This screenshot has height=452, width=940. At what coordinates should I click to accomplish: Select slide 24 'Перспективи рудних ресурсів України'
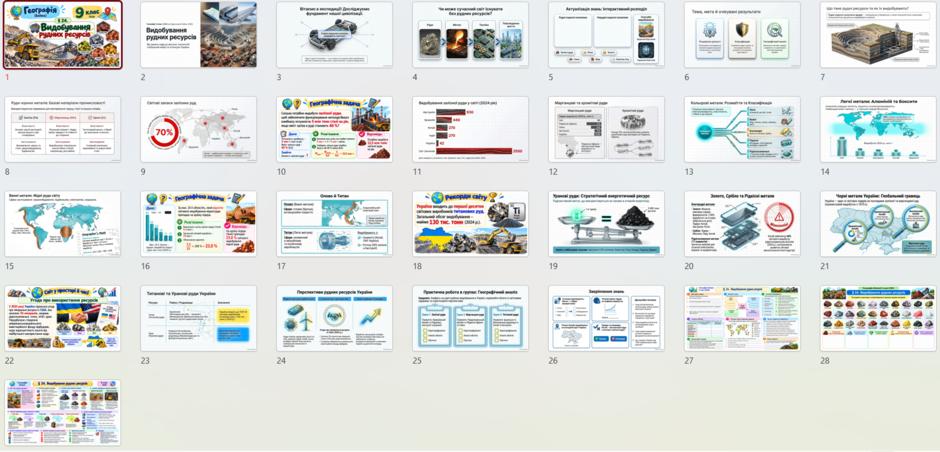point(335,318)
